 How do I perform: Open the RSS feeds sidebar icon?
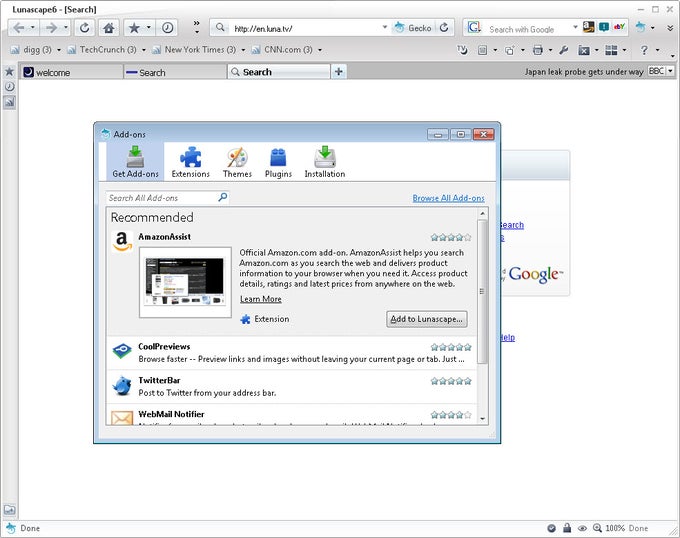point(9,102)
